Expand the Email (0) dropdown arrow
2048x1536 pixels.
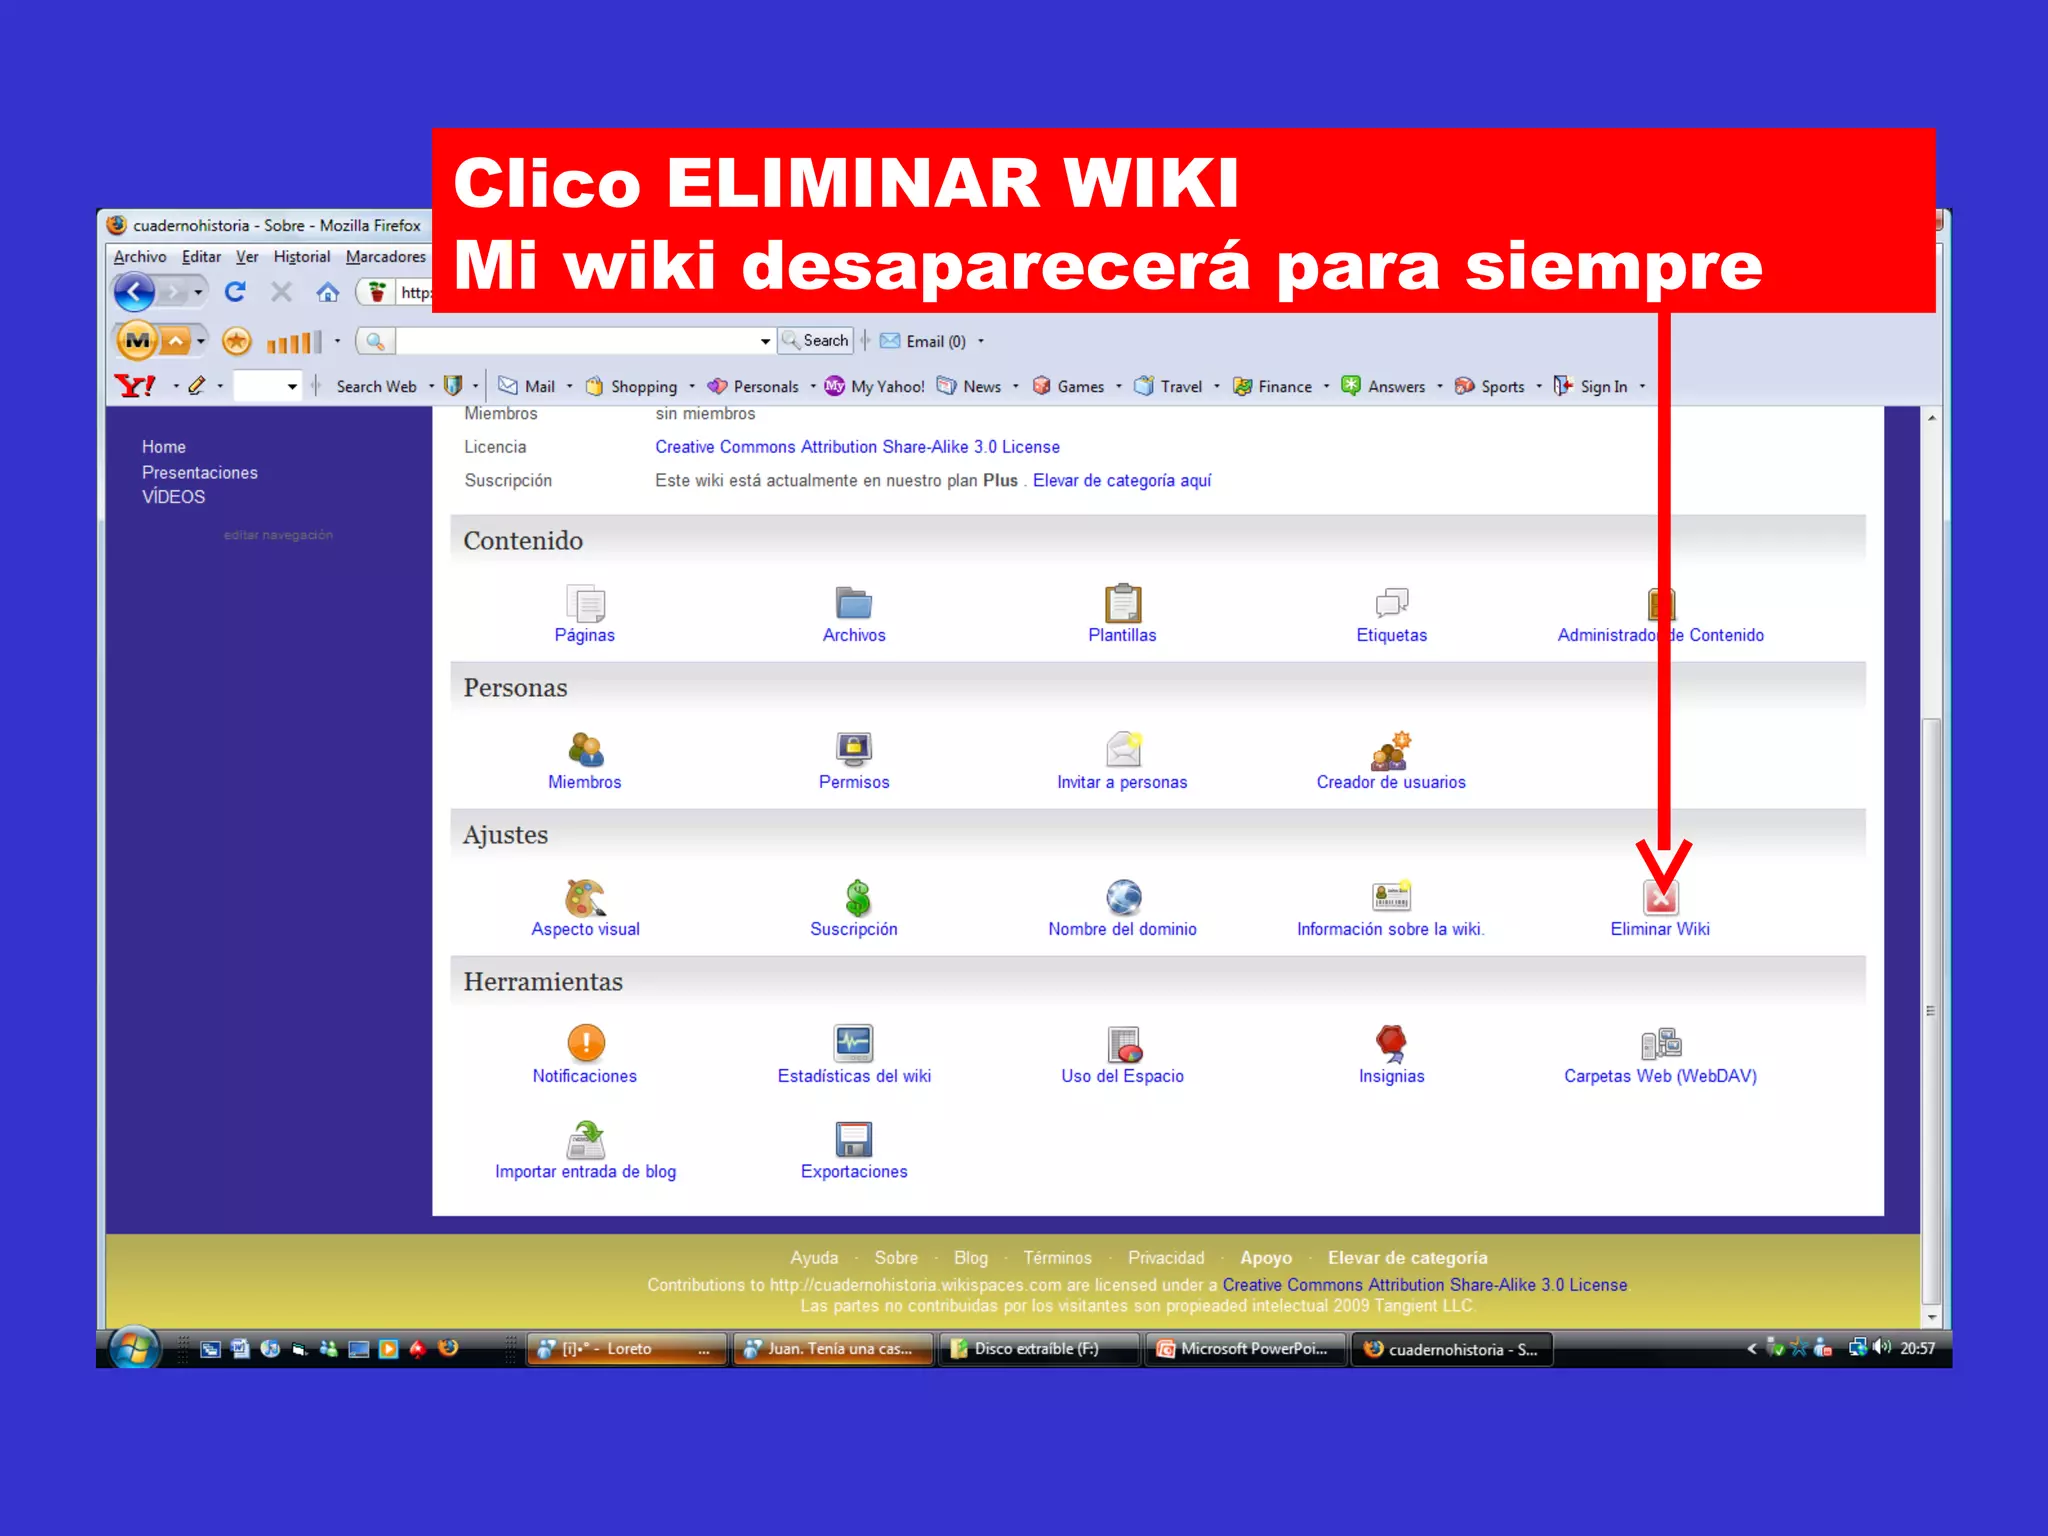click(980, 342)
